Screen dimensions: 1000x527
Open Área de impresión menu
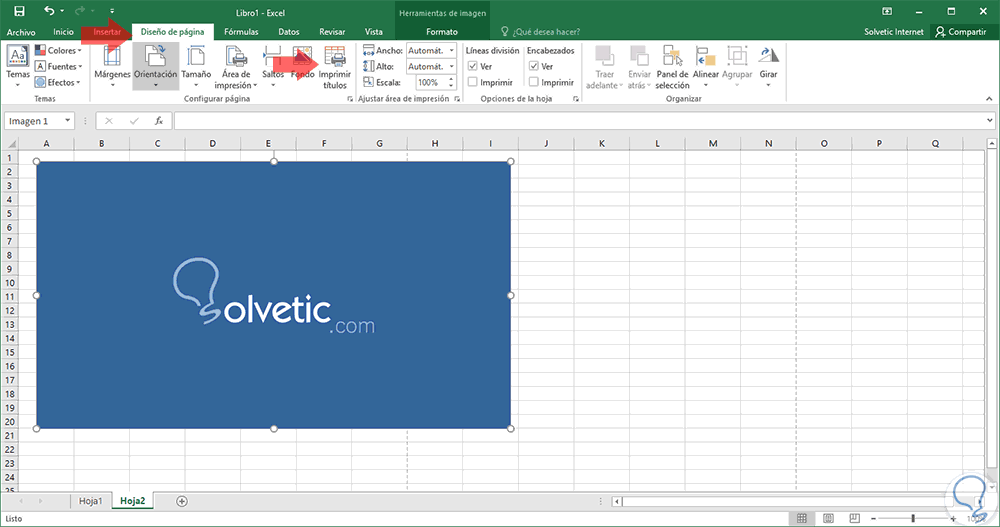[236, 66]
